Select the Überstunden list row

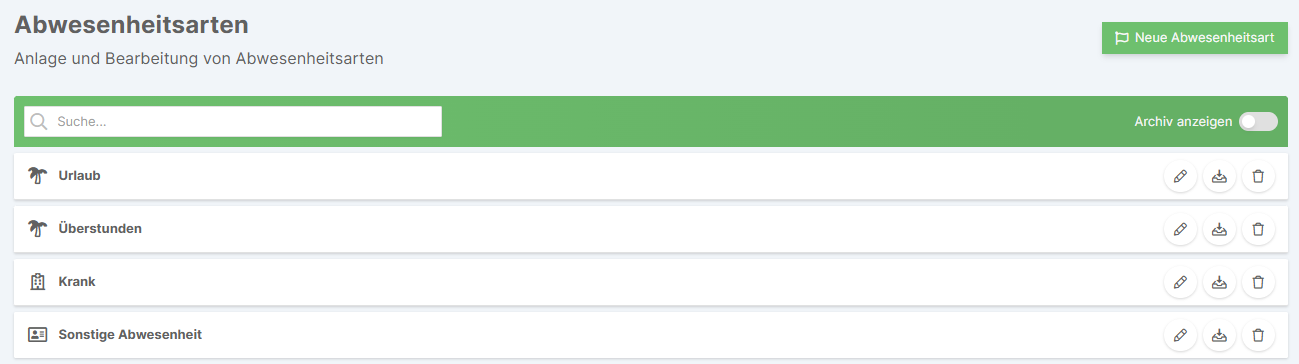coord(651,229)
